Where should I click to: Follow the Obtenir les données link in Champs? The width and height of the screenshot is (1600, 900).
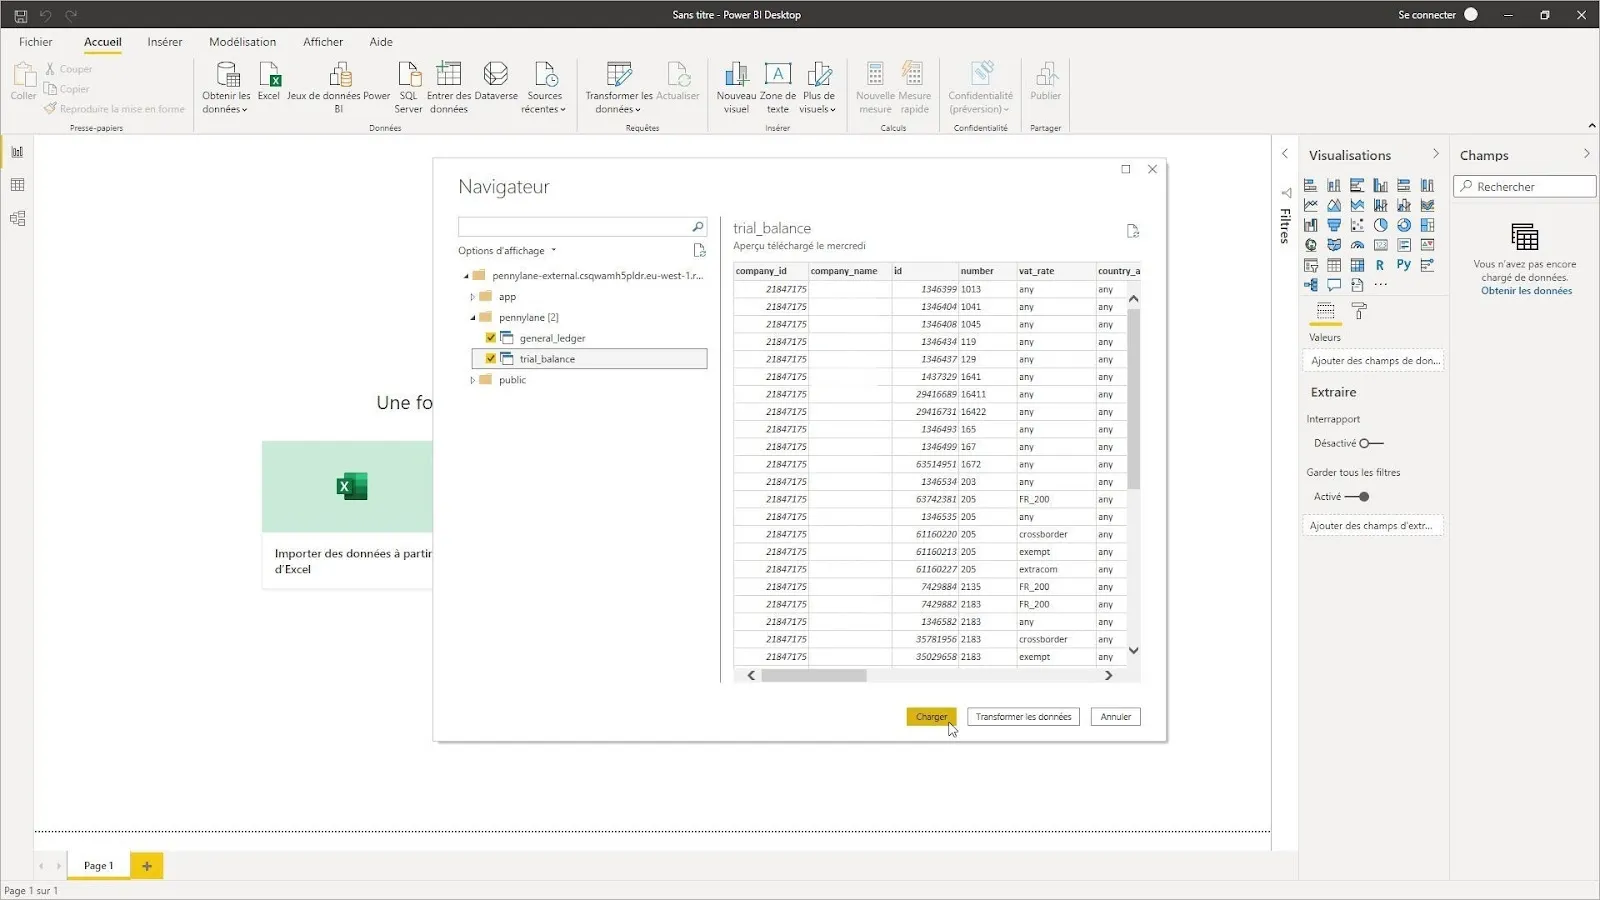[x=1526, y=291]
